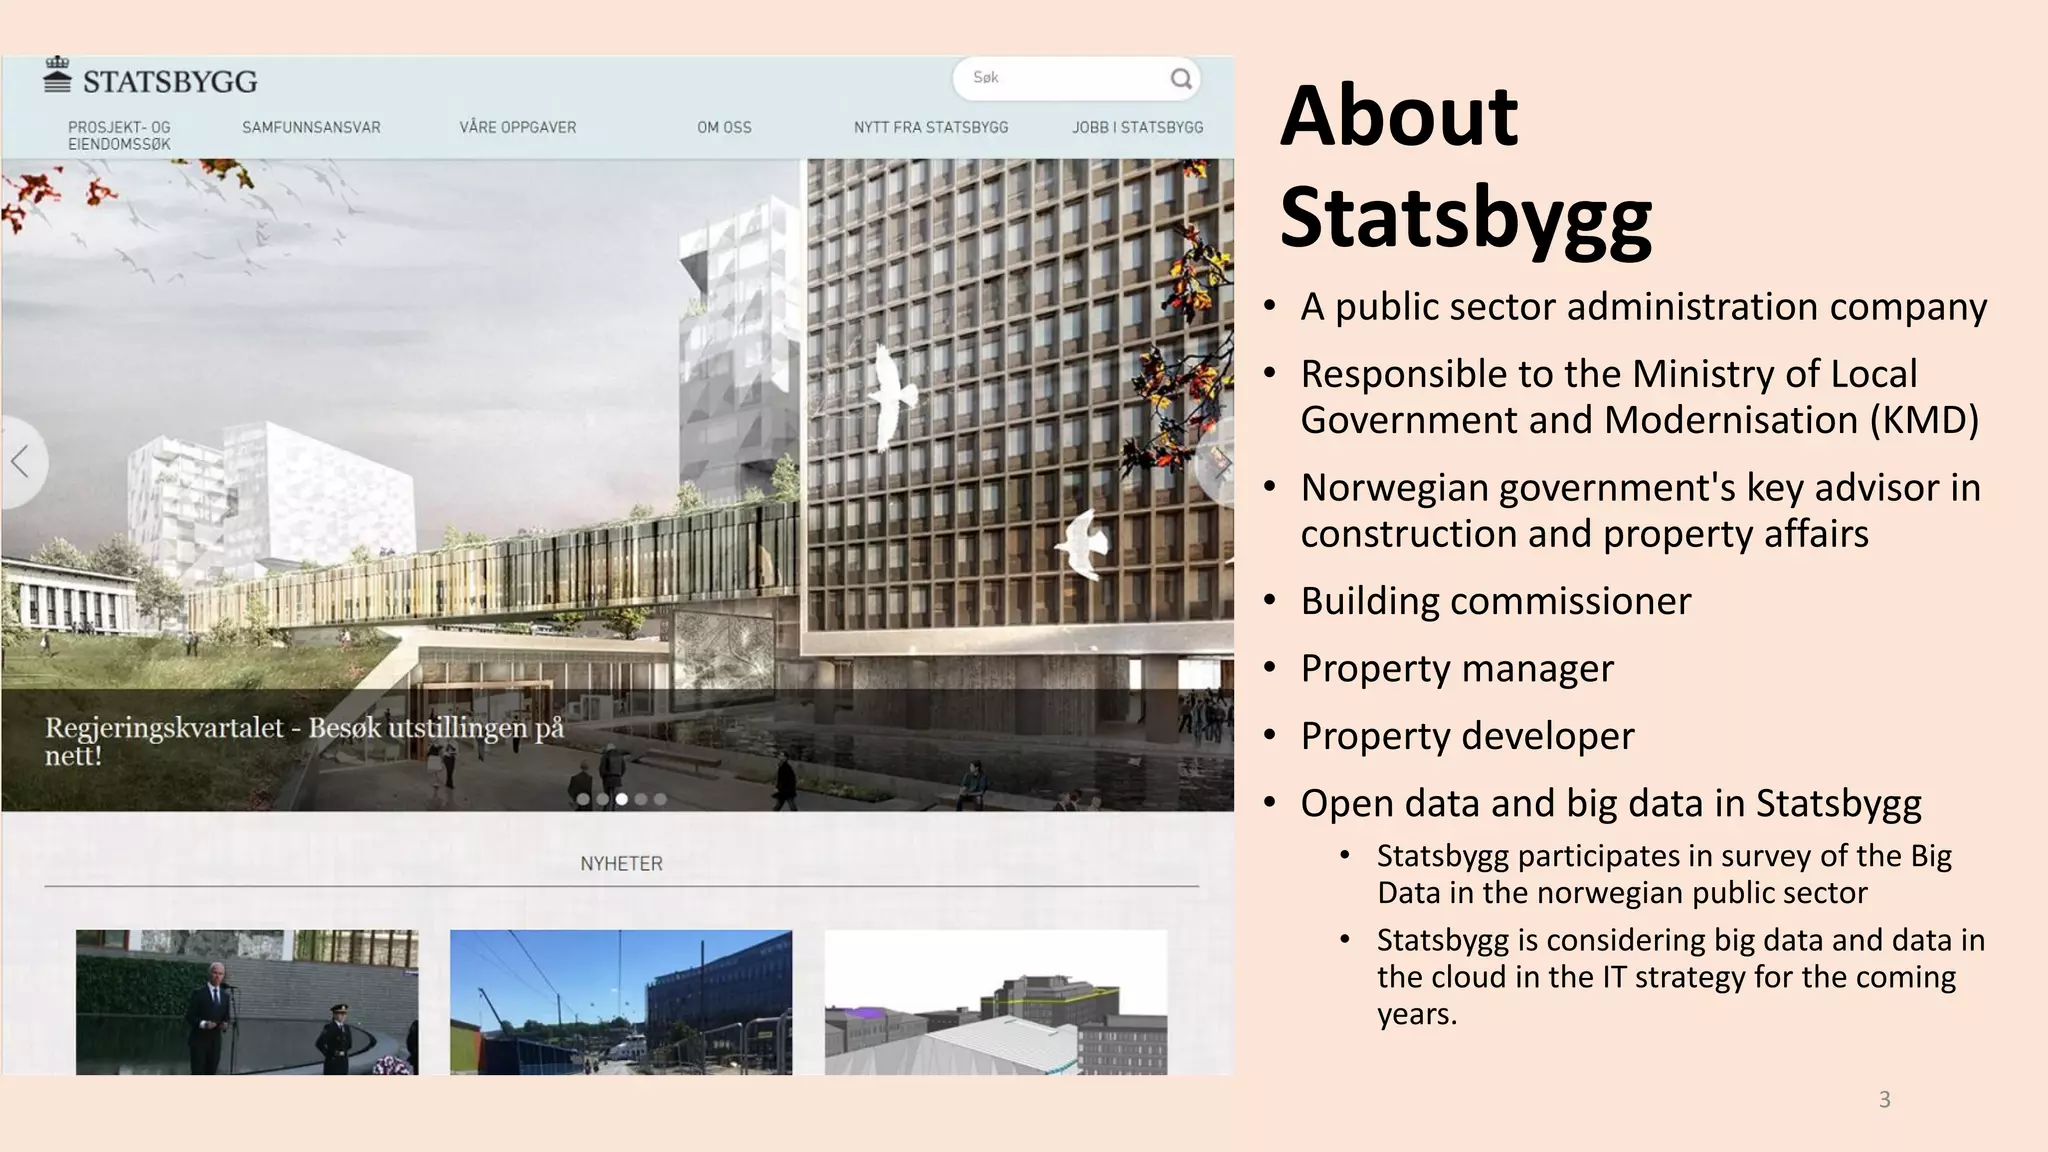2048x1152 pixels.
Task: Open the Våre oppgaver menu item
Action: point(518,127)
